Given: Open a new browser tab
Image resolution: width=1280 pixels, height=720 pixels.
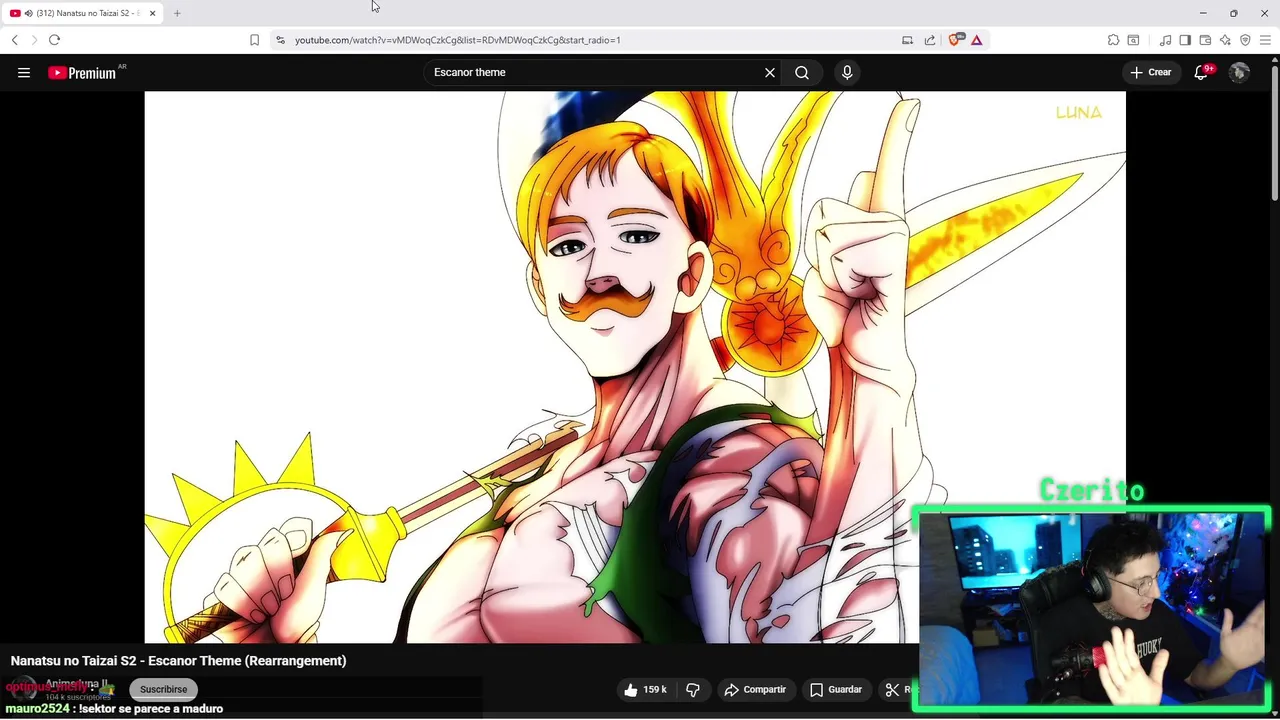Looking at the screenshot, I should pyautogui.click(x=177, y=13).
